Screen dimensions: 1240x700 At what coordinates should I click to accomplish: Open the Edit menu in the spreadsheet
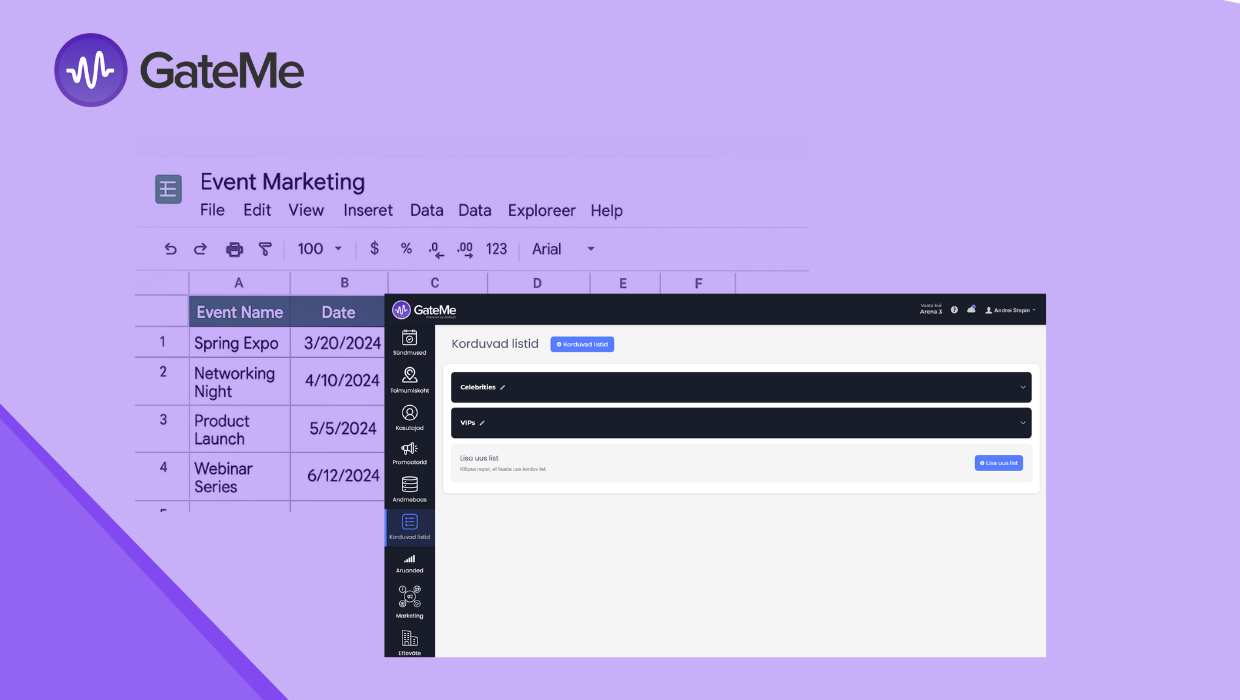point(257,210)
